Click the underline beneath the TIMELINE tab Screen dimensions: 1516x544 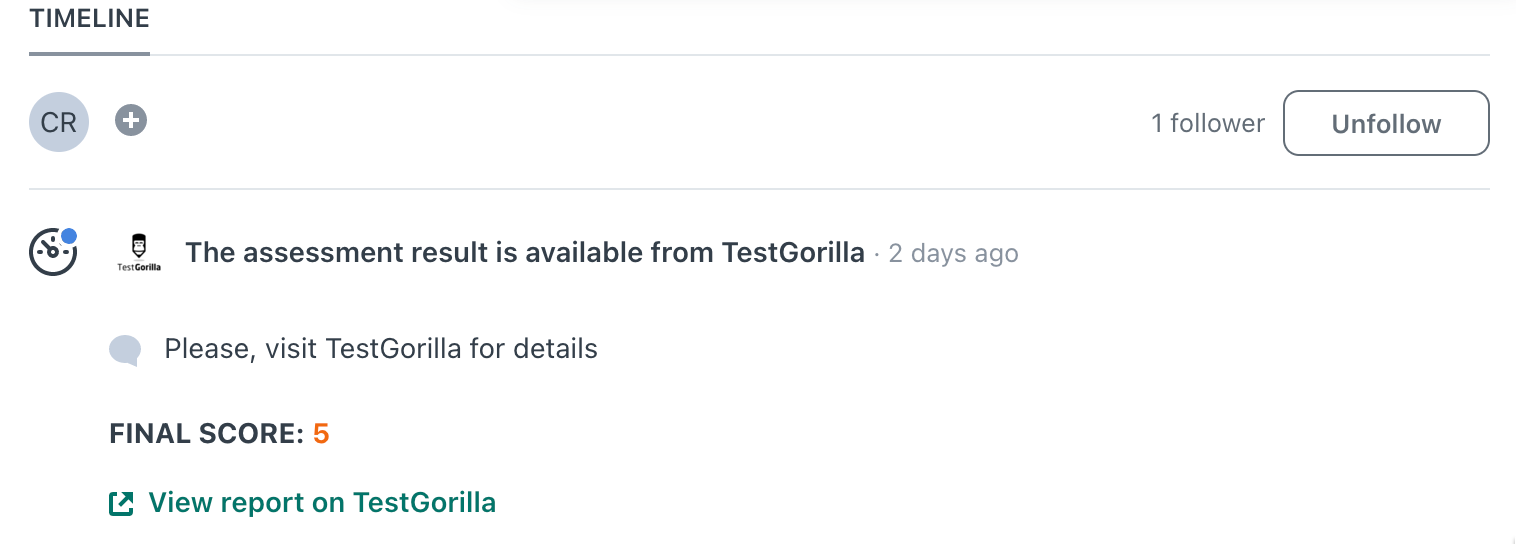pyautogui.click(x=89, y=53)
